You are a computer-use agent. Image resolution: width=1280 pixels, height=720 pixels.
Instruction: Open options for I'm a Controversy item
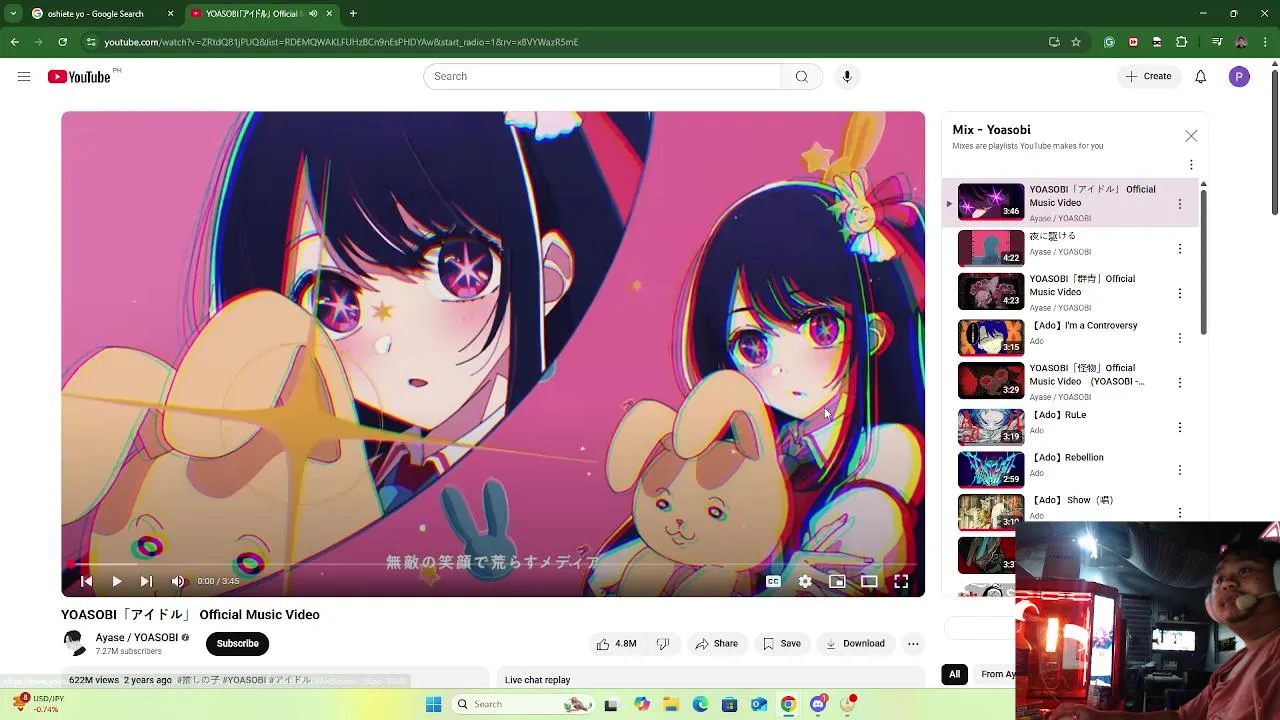1180,338
